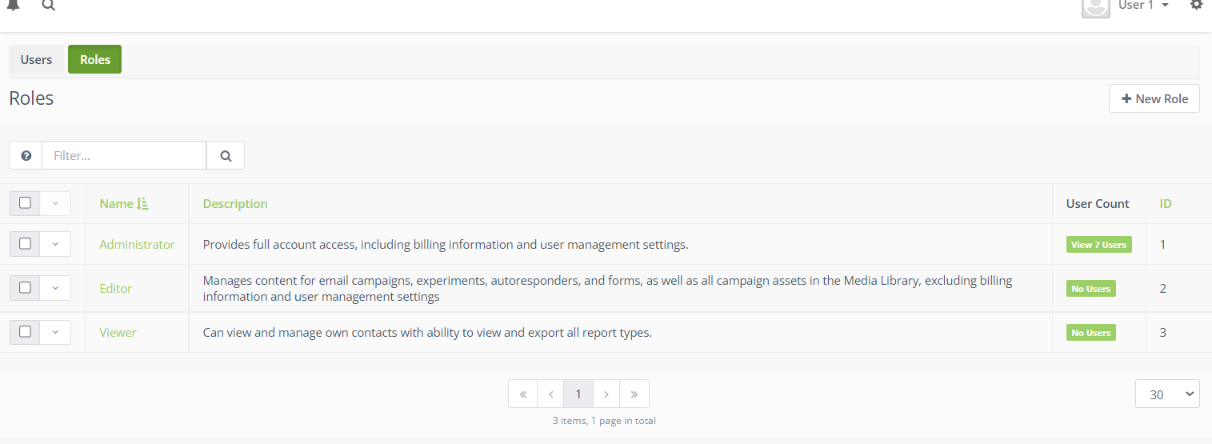Expand the Editor row actions dropdown
Viewport: 1212px width, 444px height.
(56, 288)
